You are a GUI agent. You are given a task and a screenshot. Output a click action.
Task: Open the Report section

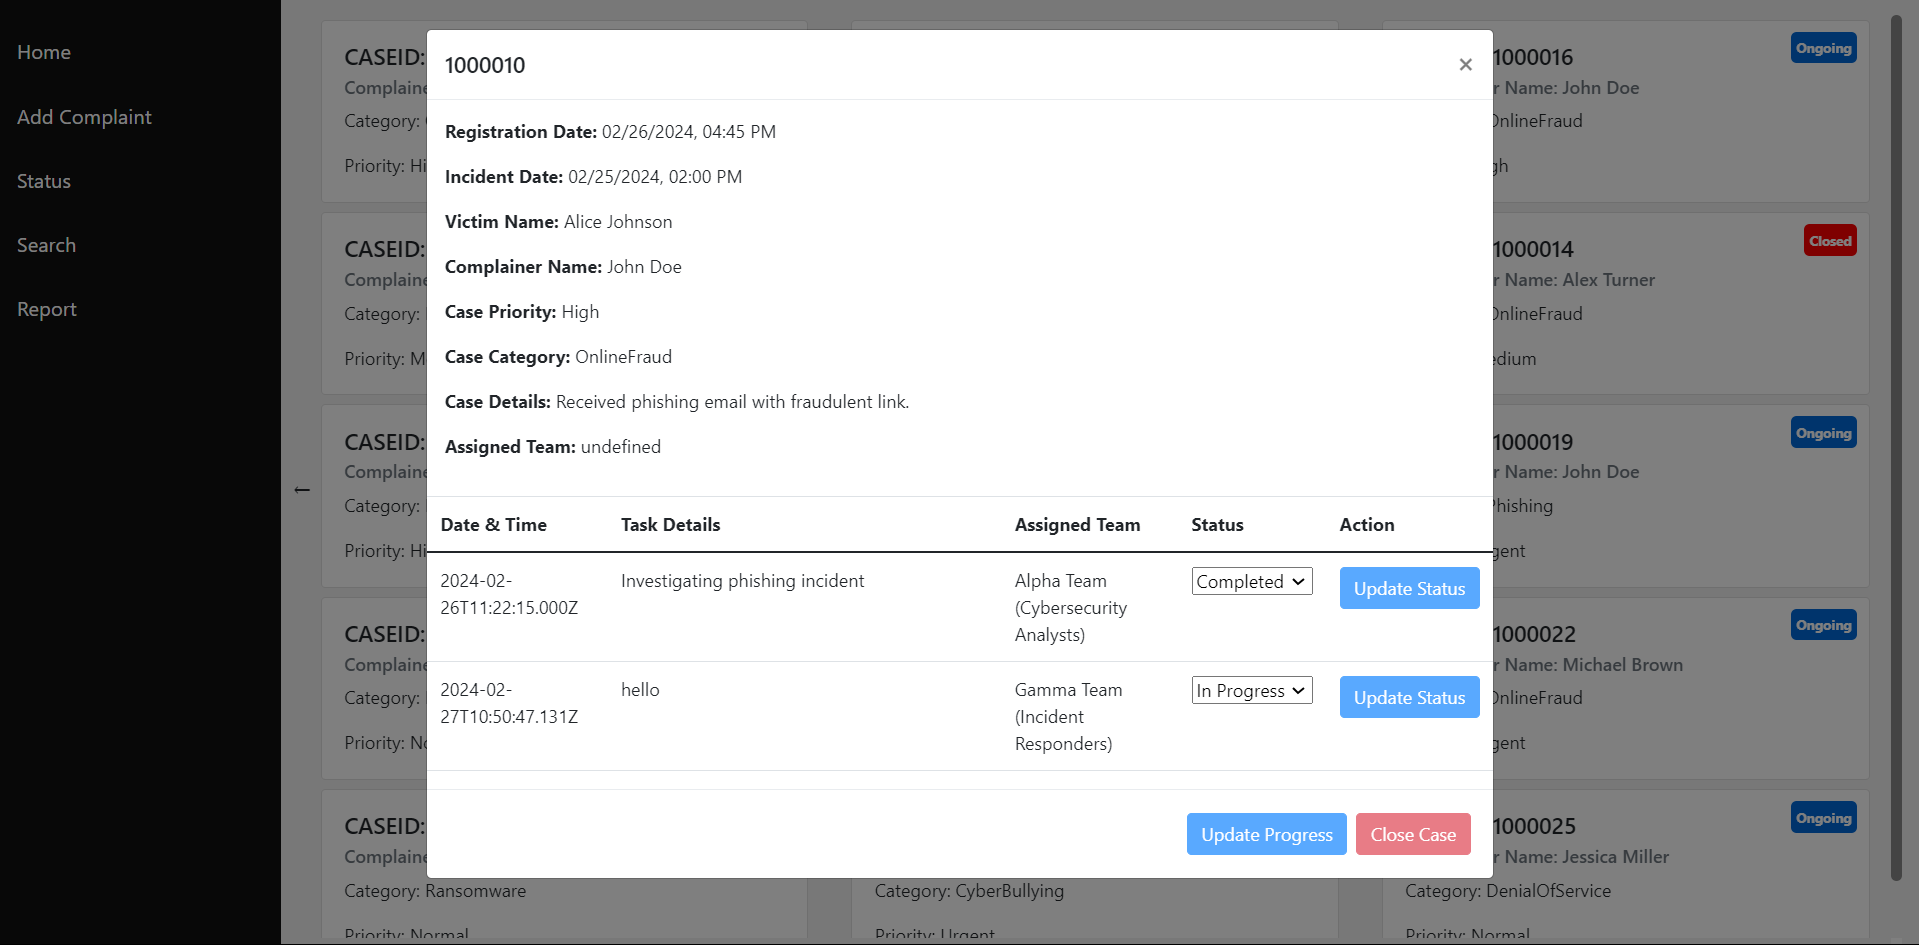click(47, 309)
